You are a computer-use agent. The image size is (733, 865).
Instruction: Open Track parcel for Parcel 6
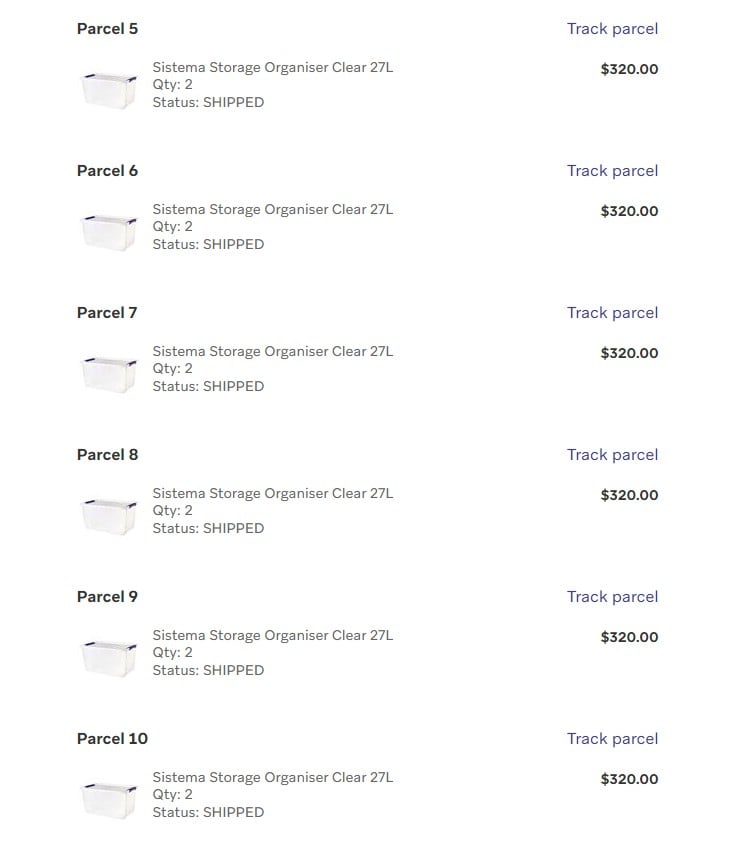[612, 171]
